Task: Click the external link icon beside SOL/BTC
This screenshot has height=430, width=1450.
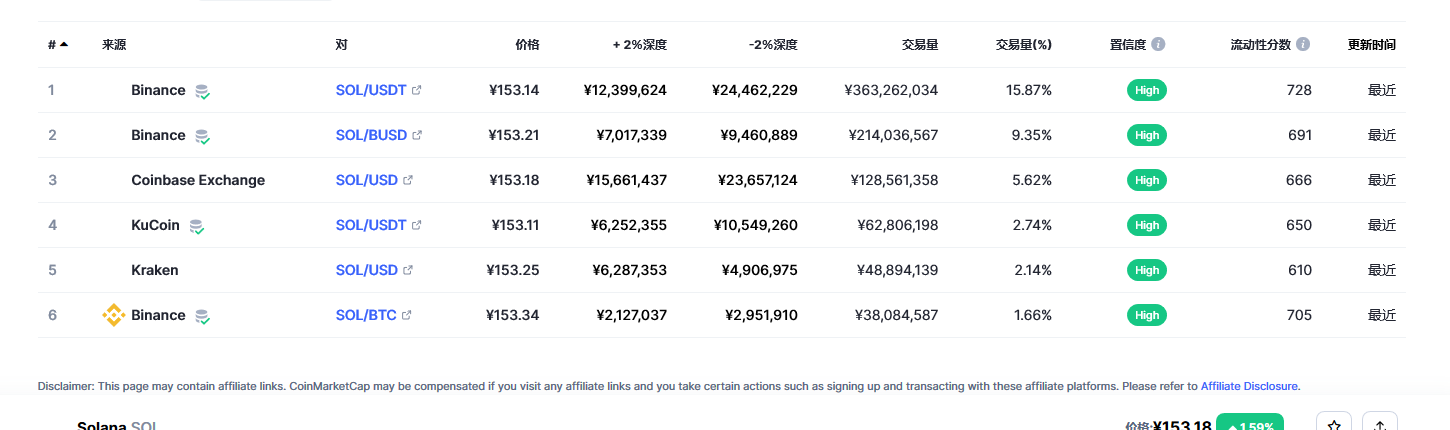Action: [x=407, y=315]
